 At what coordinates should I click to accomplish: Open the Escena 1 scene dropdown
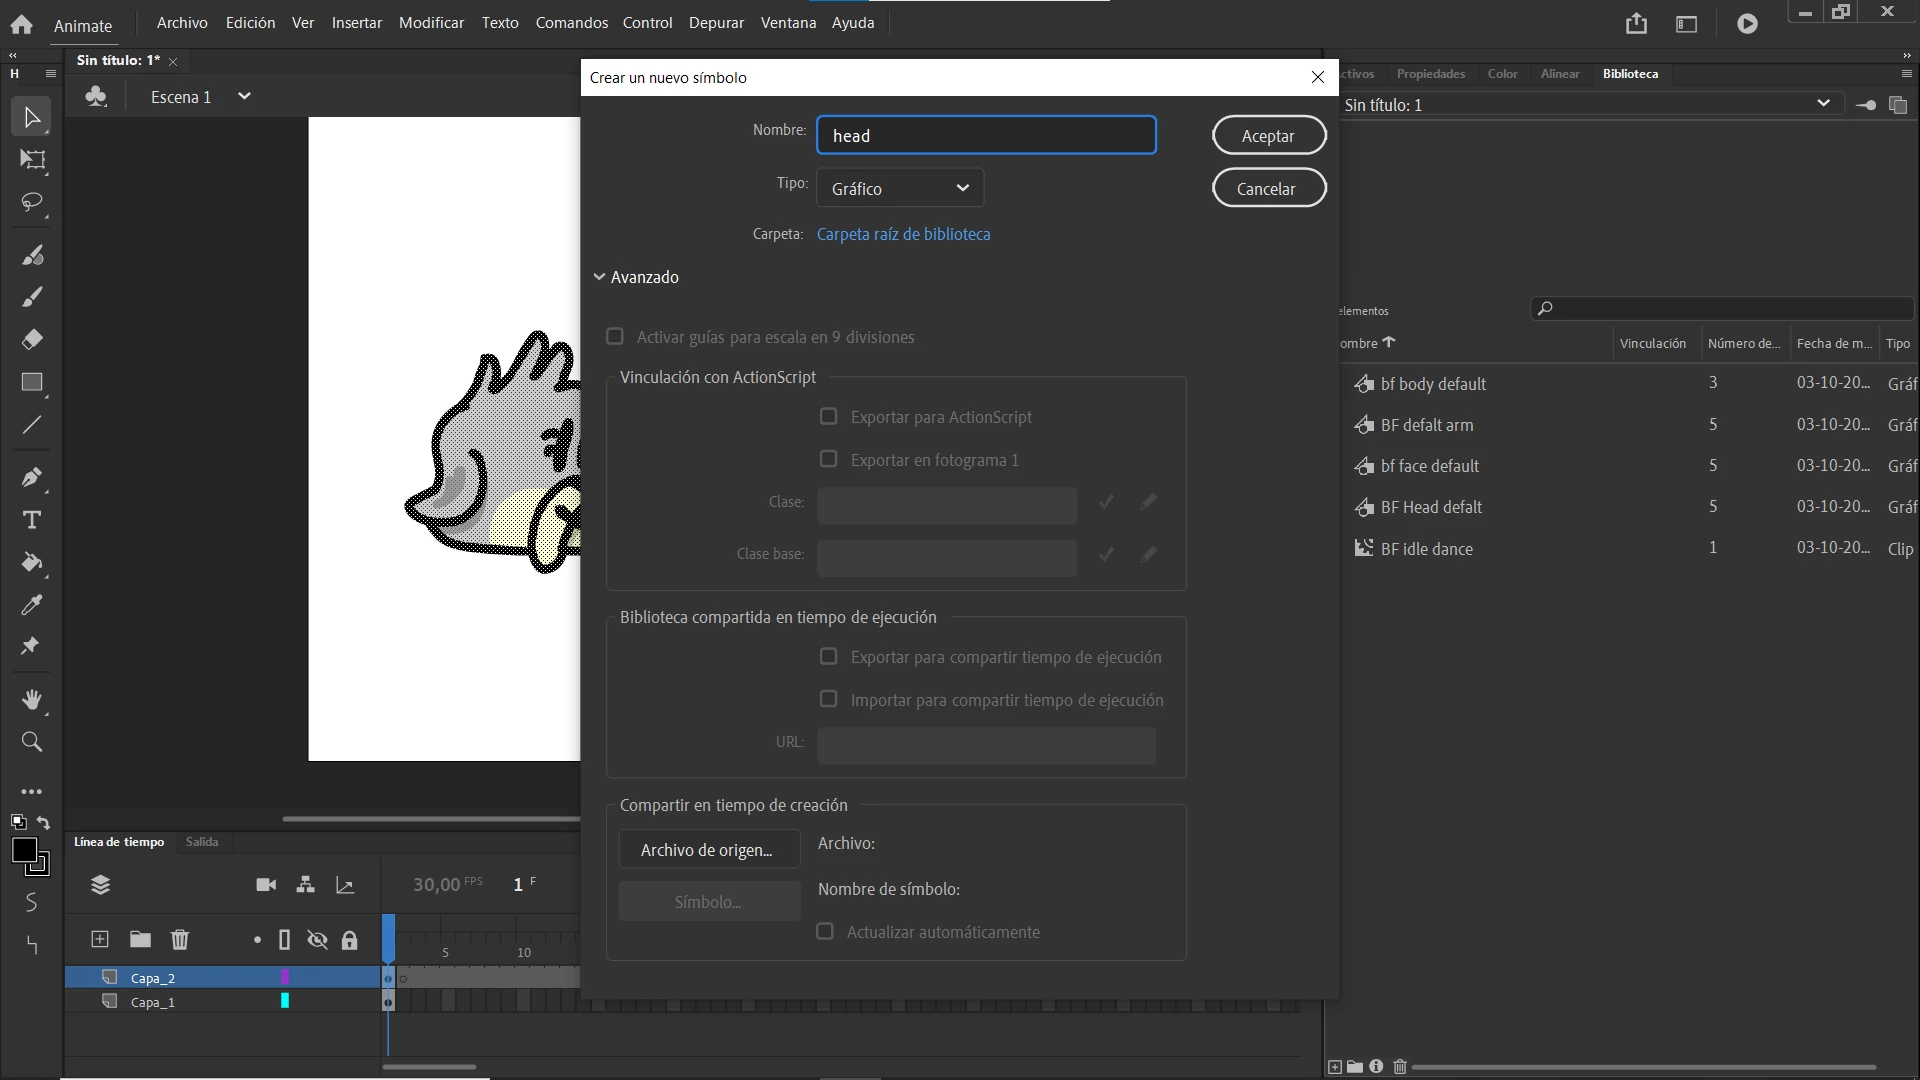point(243,97)
